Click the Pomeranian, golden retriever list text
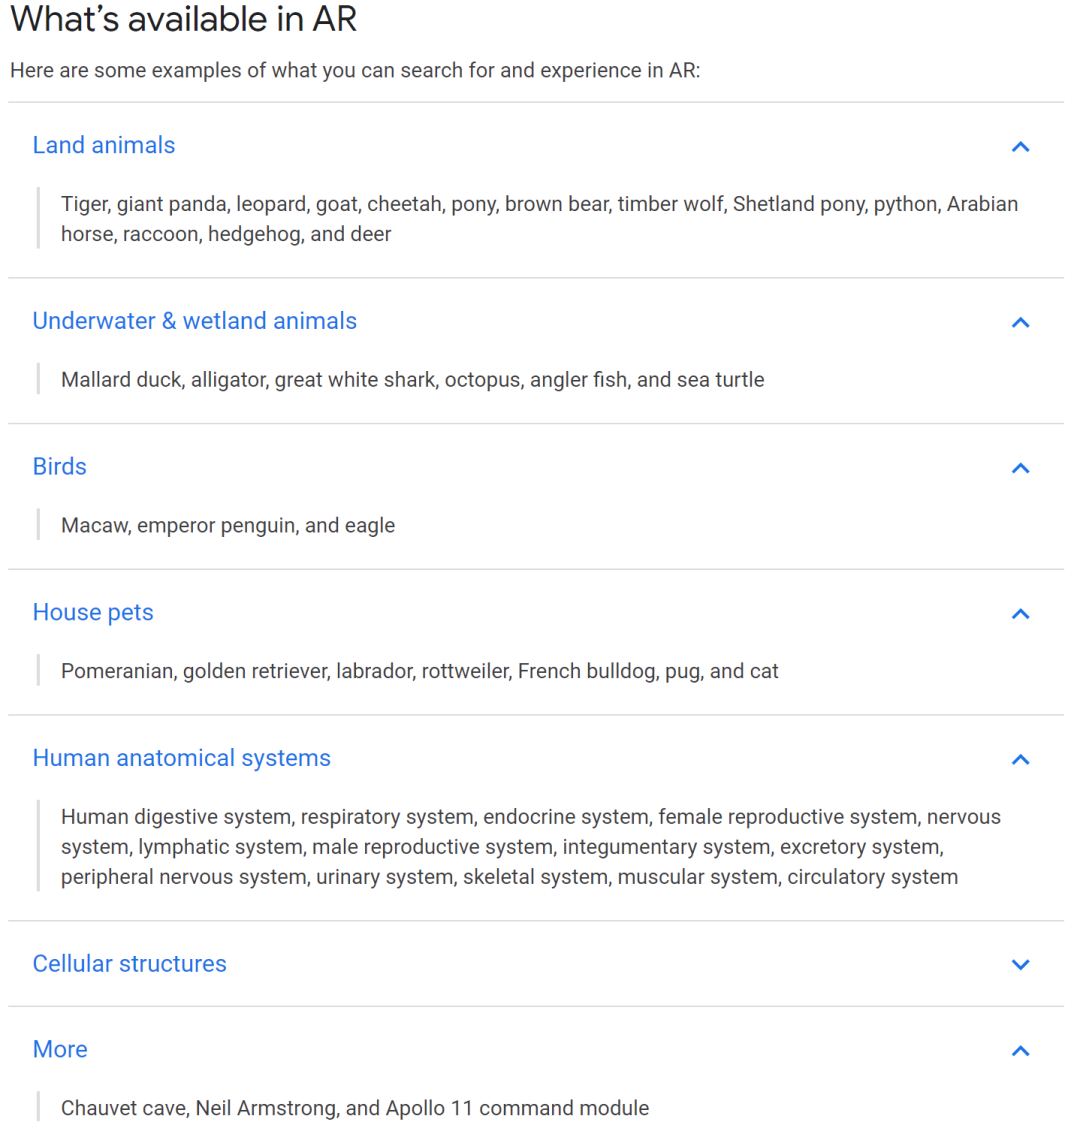This screenshot has width=1080, height=1137. point(419,672)
